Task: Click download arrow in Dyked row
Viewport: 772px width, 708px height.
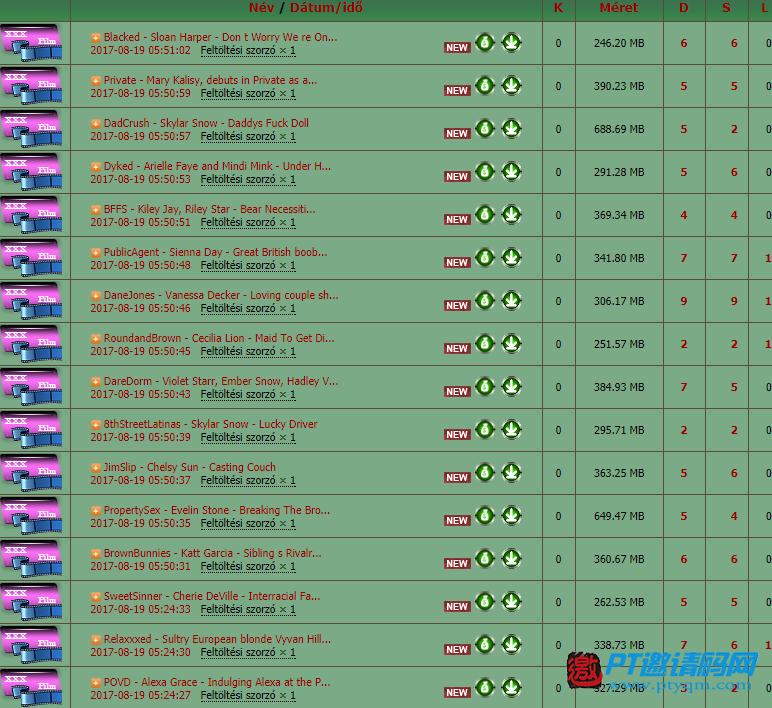Action: pyautogui.click(x=512, y=171)
